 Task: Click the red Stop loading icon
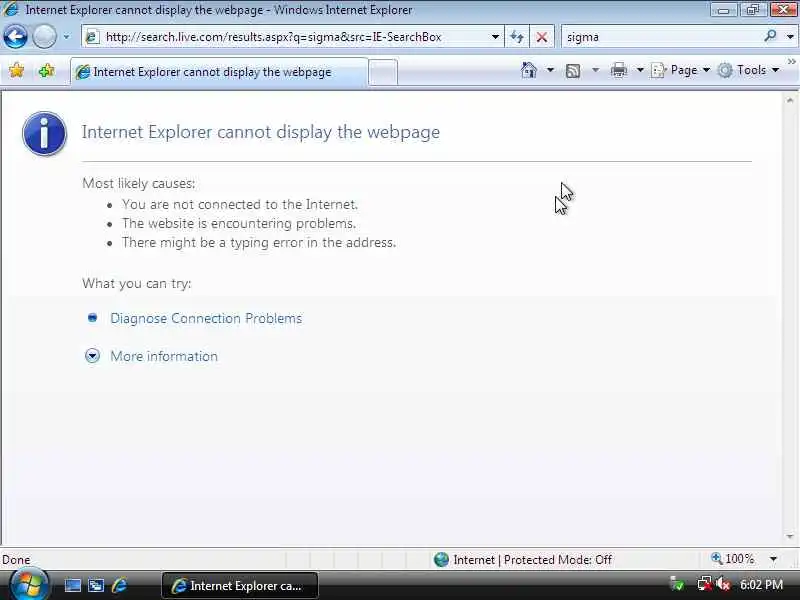(542, 37)
